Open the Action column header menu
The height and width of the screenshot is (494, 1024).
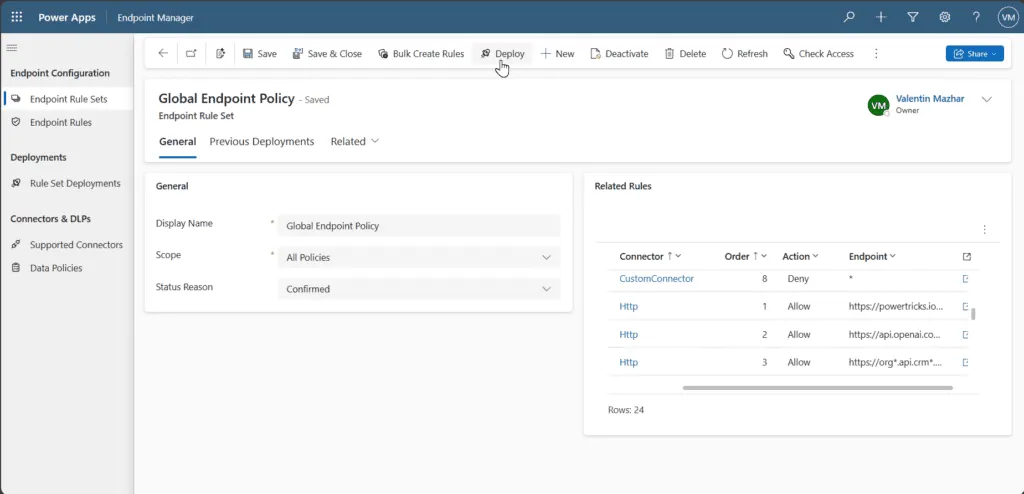pos(801,257)
